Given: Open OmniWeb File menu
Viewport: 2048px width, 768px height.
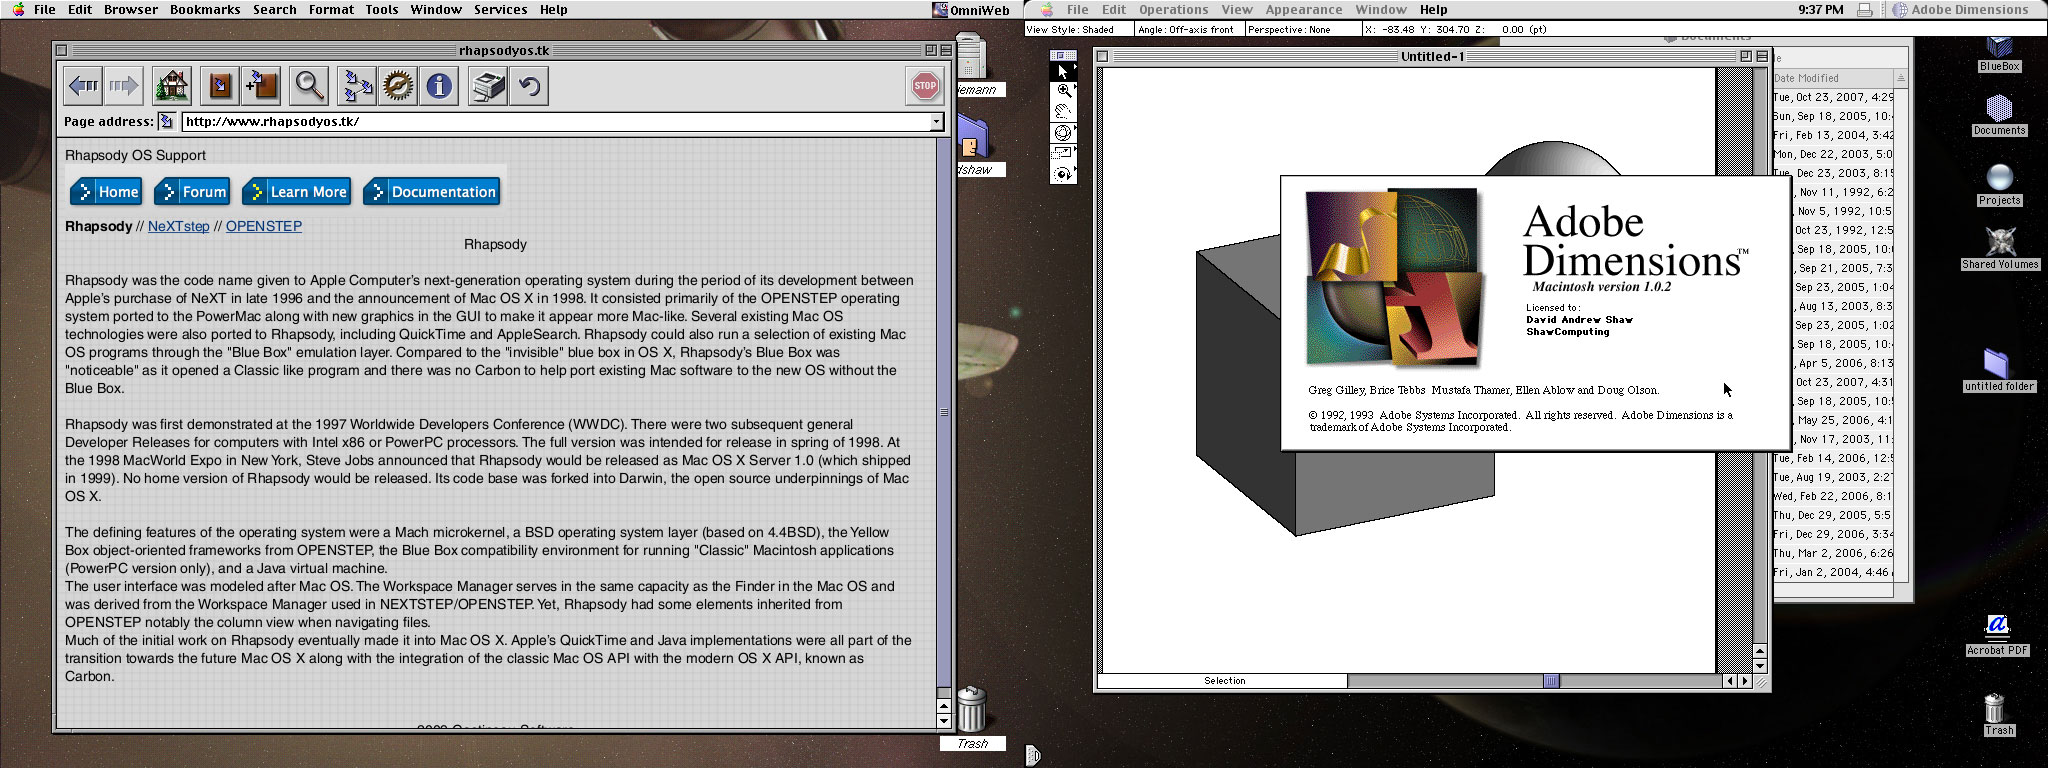Looking at the screenshot, I should click(45, 10).
